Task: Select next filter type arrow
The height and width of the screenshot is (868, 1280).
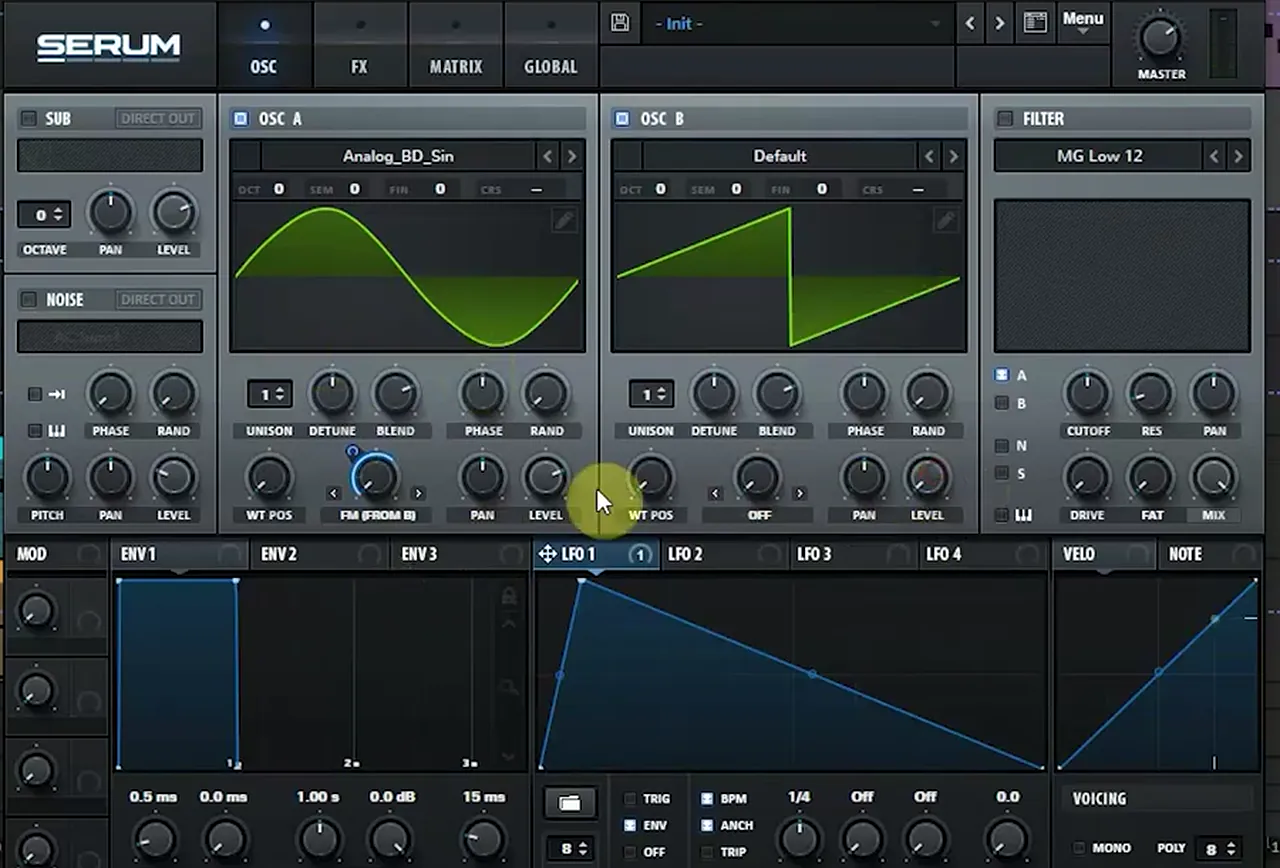Action: point(1238,156)
